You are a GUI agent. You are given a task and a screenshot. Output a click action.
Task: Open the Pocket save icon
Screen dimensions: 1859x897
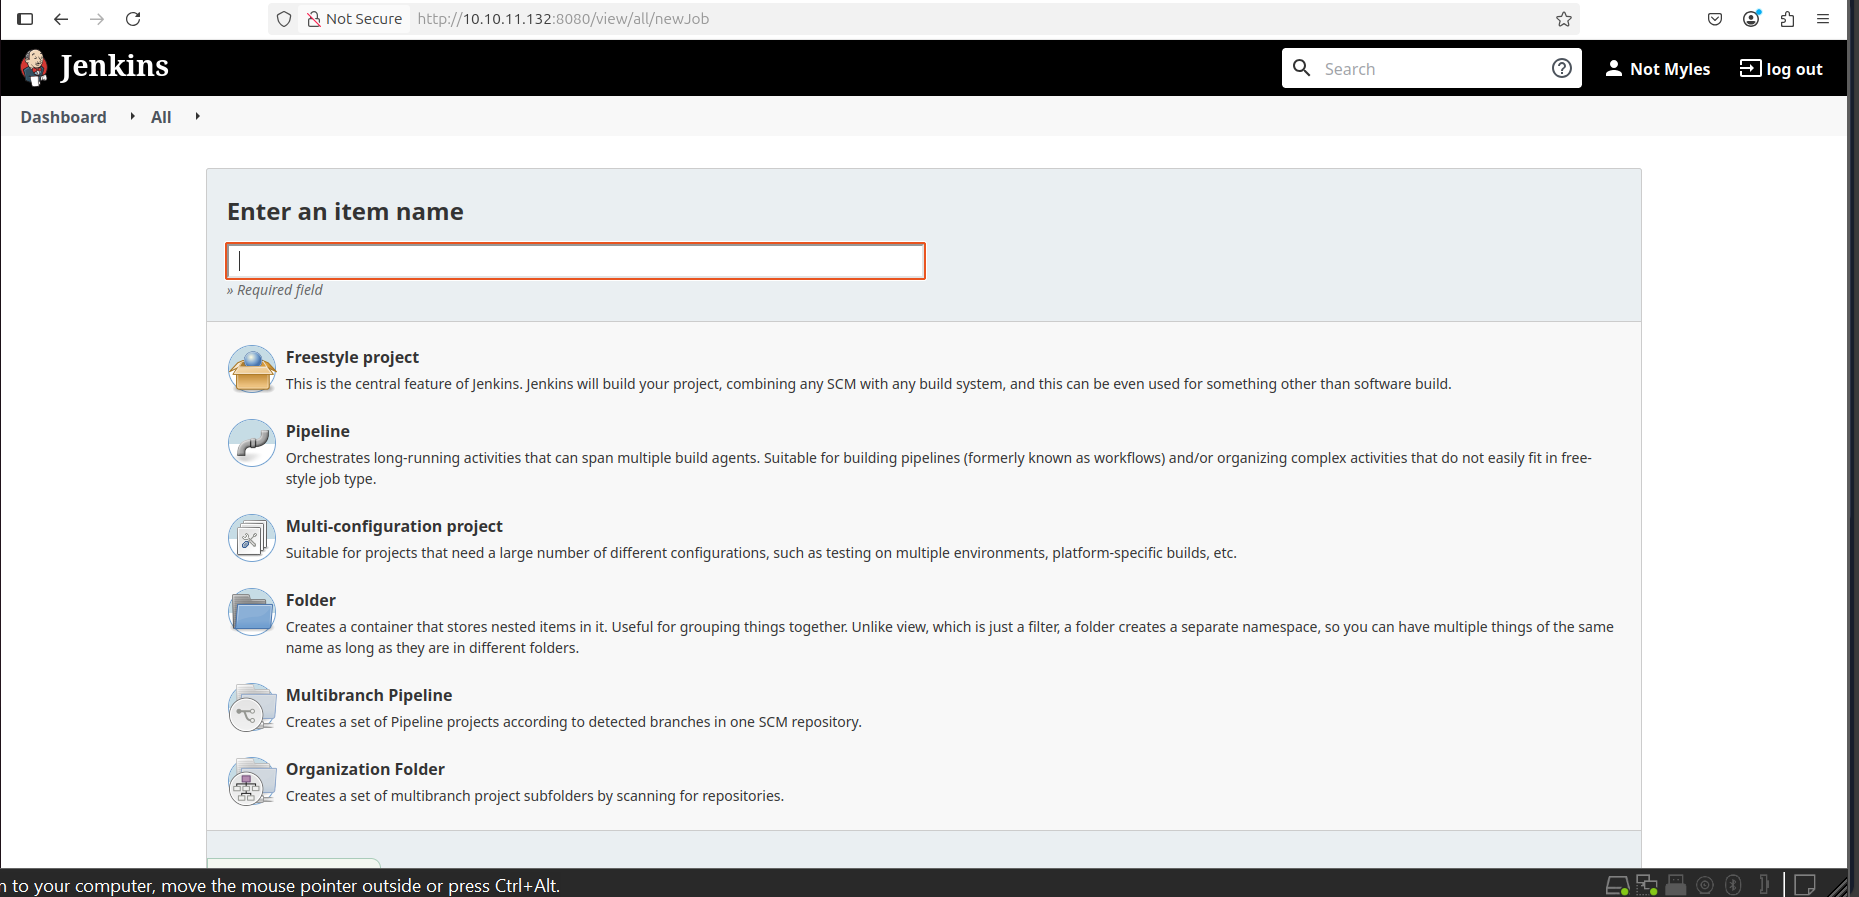(x=1715, y=19)
